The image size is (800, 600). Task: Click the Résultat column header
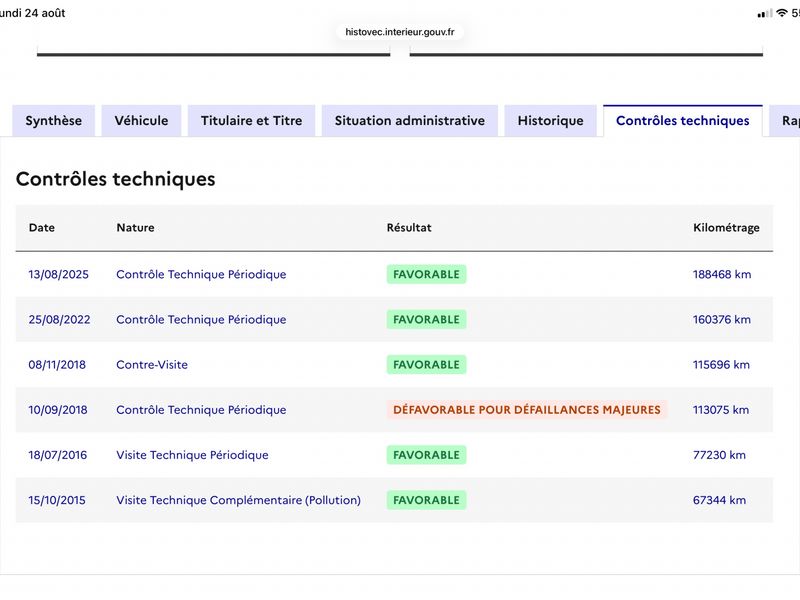point(409,228)
